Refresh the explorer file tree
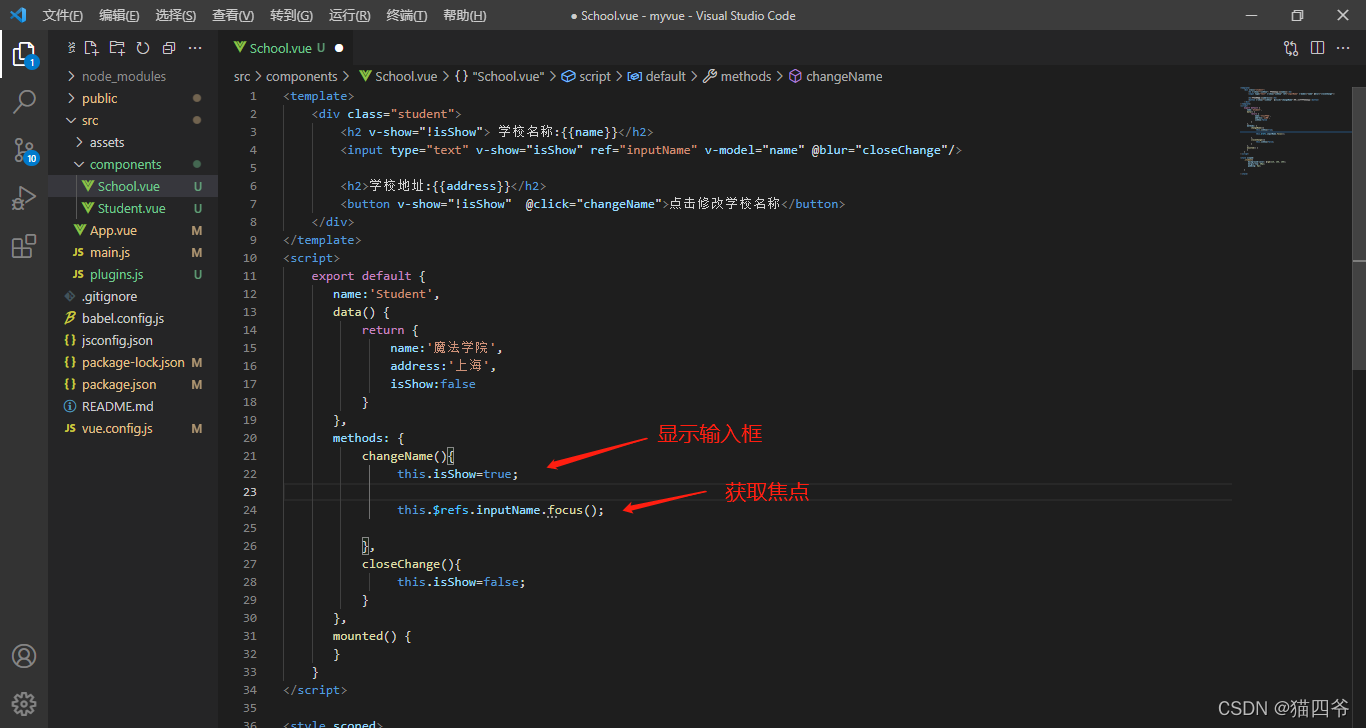Screen dimensions: 1366x728 pos(143,48)
